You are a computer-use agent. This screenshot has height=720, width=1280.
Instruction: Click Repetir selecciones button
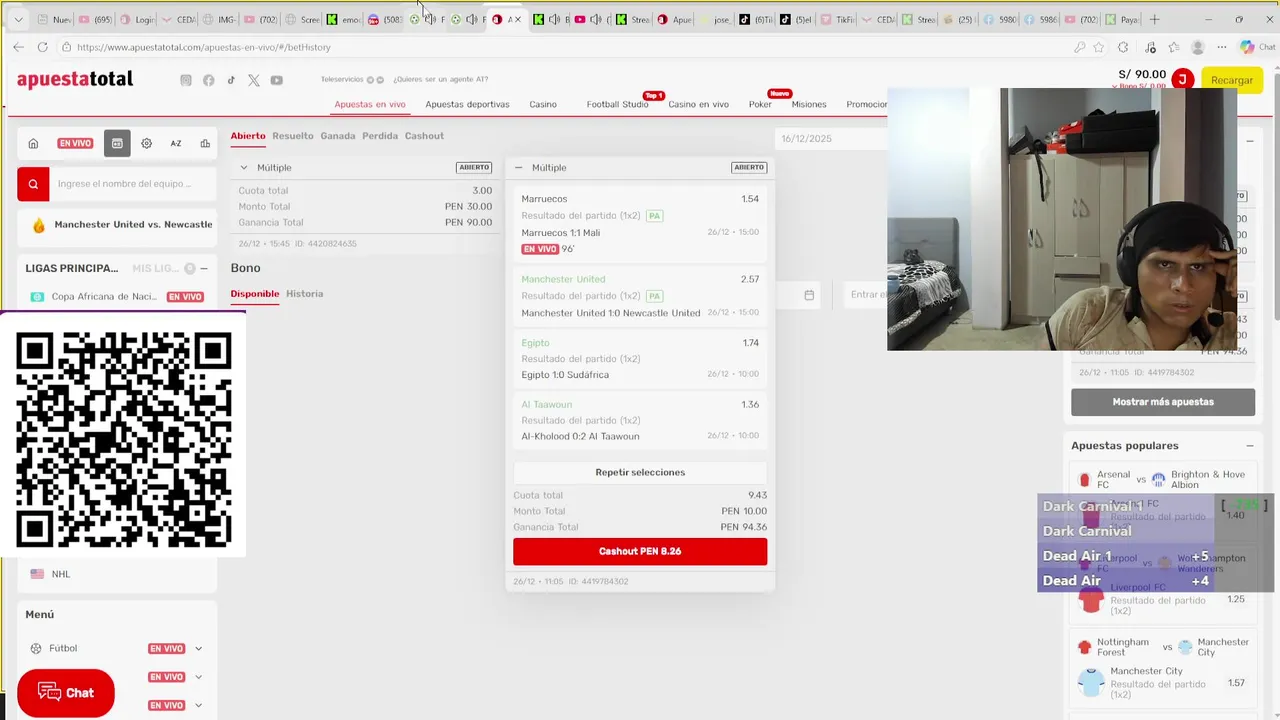[x=640, y=472]
